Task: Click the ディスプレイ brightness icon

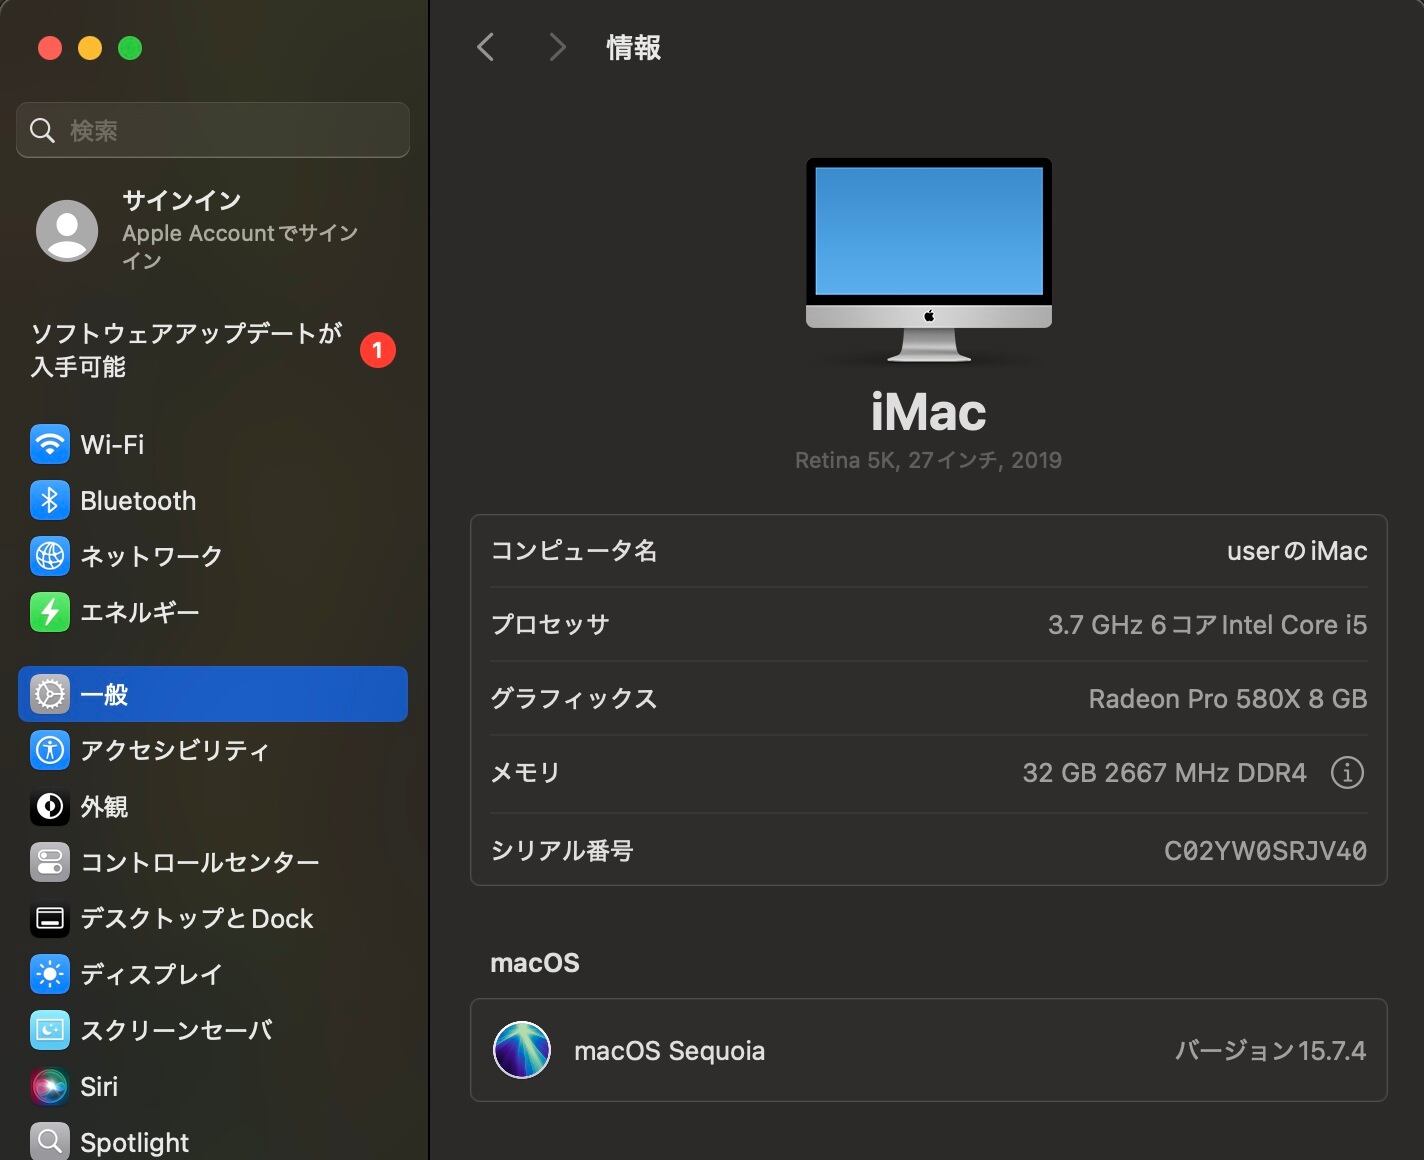Action: [50, 974]
